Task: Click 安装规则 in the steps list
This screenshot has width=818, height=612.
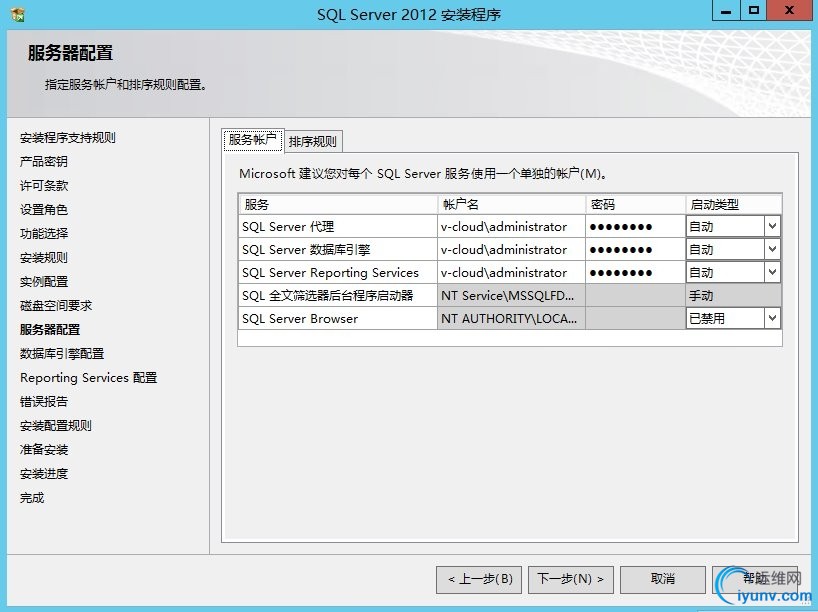Action: click(44, 258)
